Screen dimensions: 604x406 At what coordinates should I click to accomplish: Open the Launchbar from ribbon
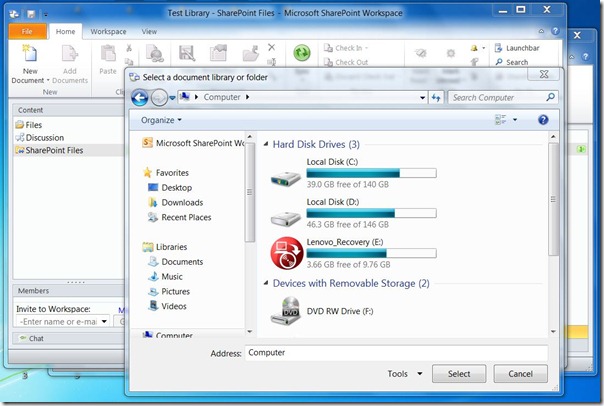[517, 48]
